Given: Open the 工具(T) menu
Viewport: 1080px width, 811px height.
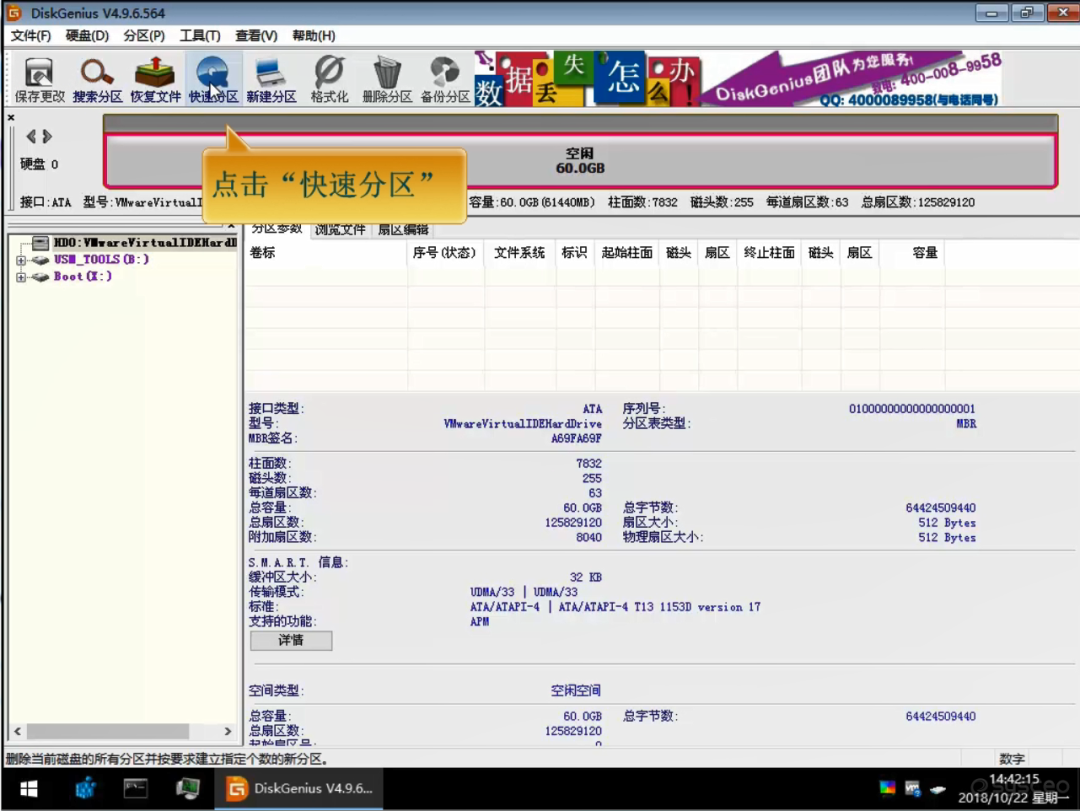Looking at the screenshot, I should click(200, 36).
